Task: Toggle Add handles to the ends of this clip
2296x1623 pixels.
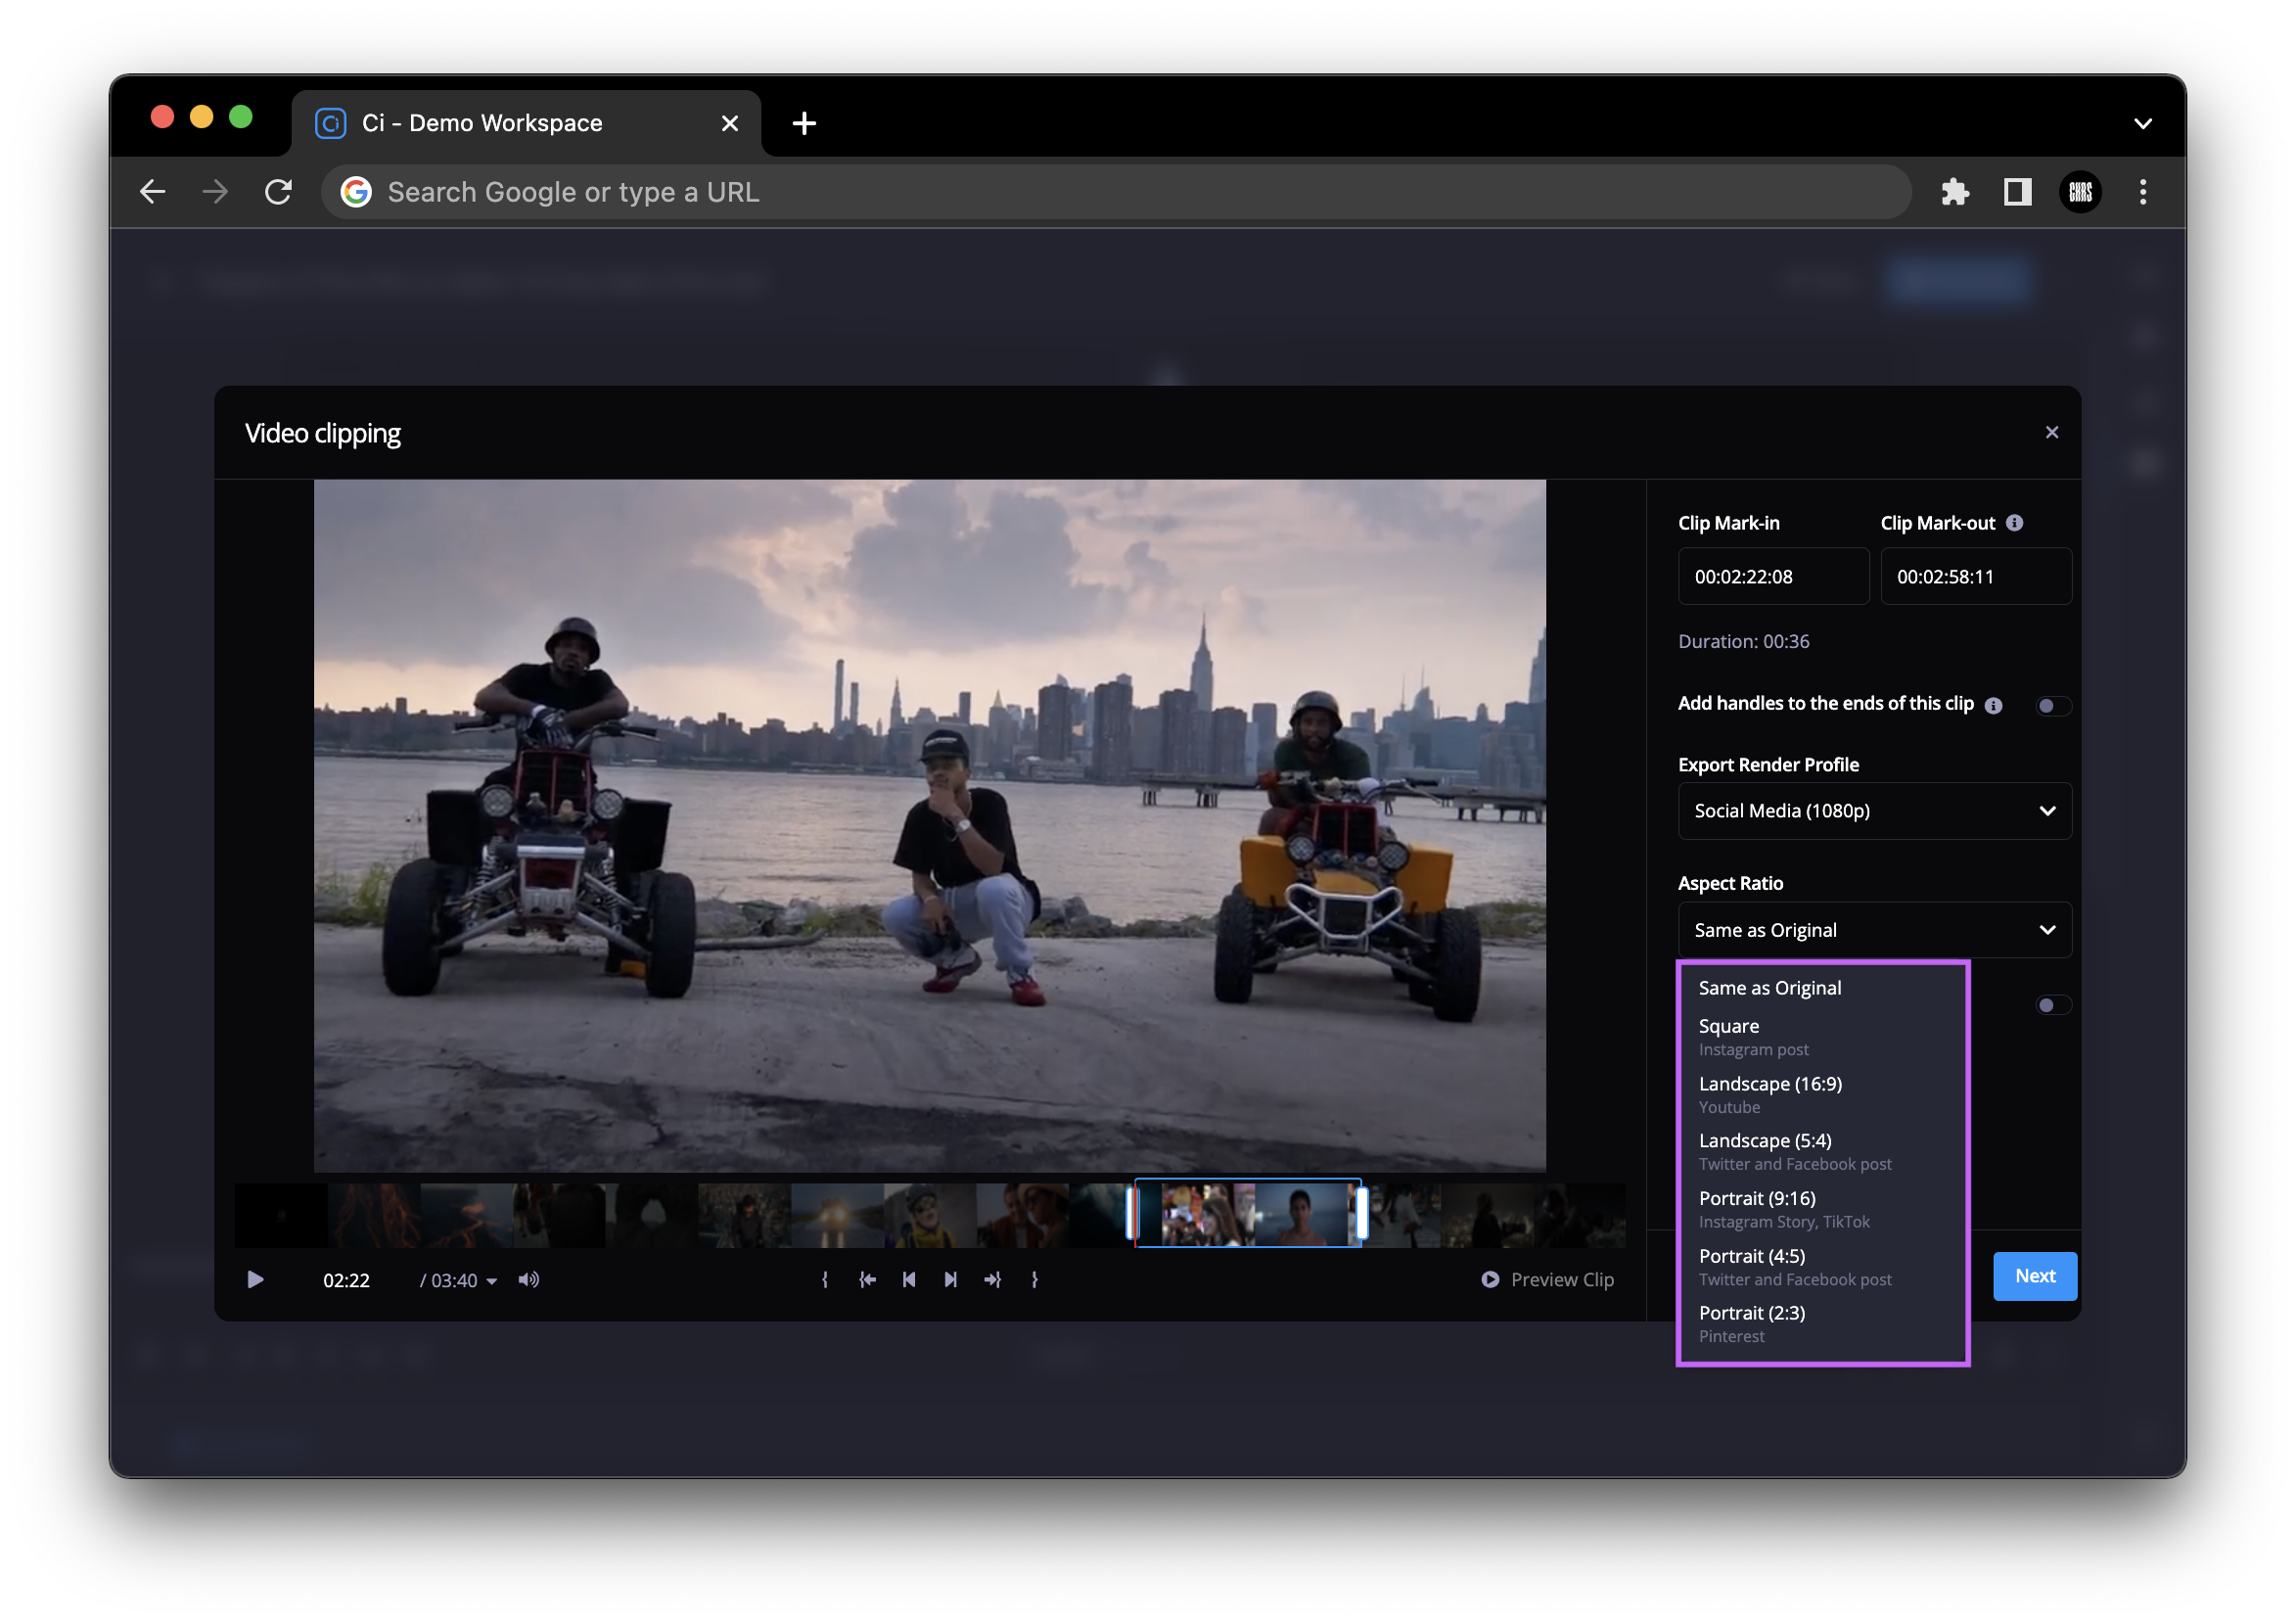Action: [2053, 705]
